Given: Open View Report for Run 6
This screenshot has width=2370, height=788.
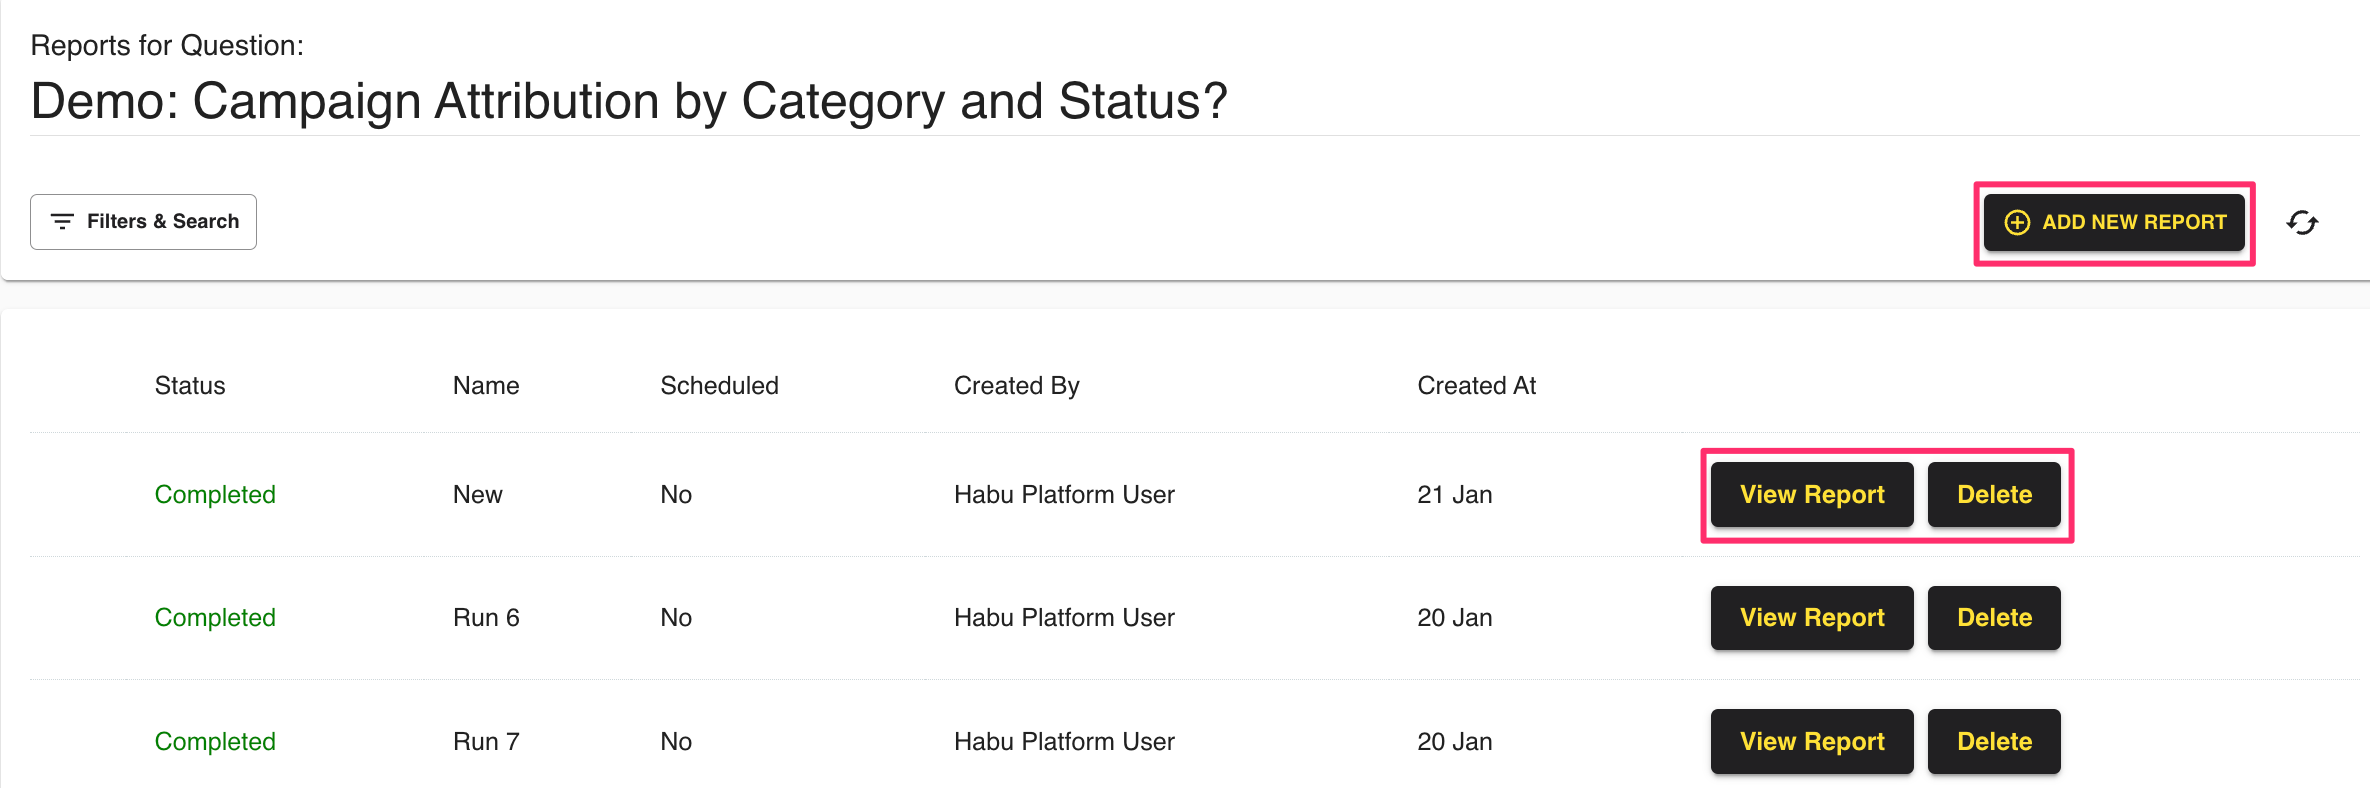Looking at the screenshot, I should [x=1811, y=618].
